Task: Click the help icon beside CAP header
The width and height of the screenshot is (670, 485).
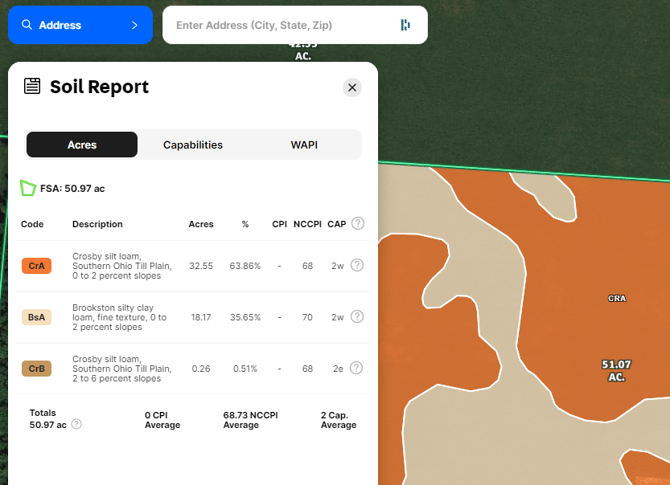Action: pos(357,224)
